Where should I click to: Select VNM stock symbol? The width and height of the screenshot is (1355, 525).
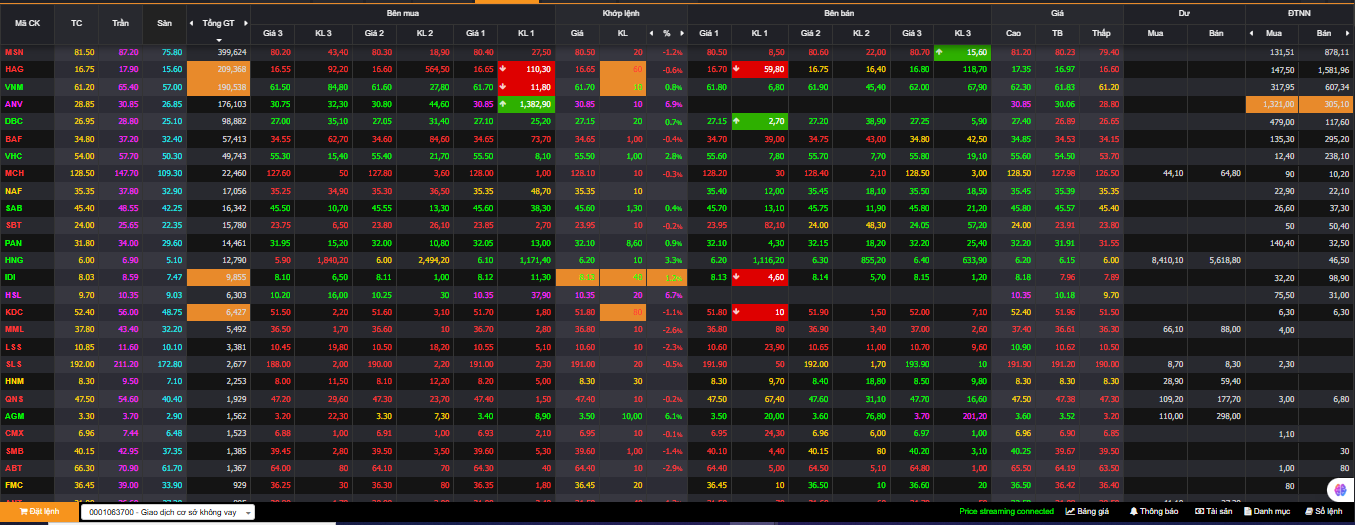[x=14, y=87]
